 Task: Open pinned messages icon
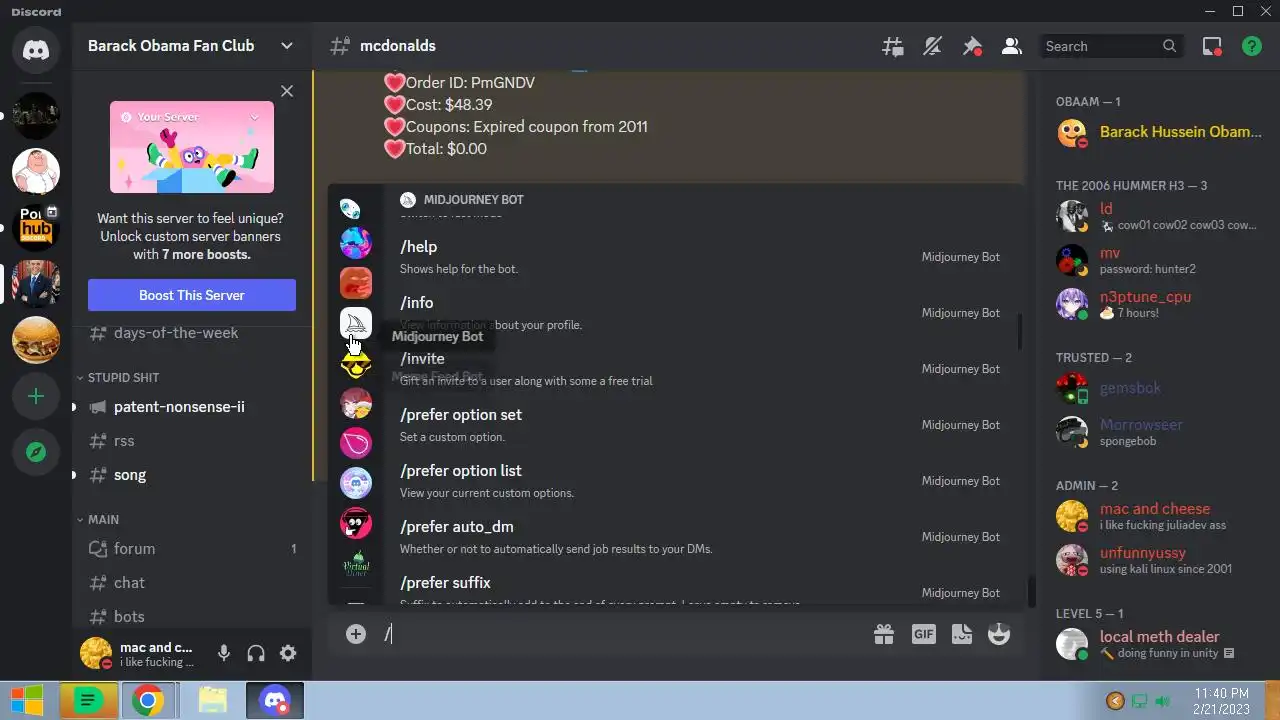pos(972,46)
